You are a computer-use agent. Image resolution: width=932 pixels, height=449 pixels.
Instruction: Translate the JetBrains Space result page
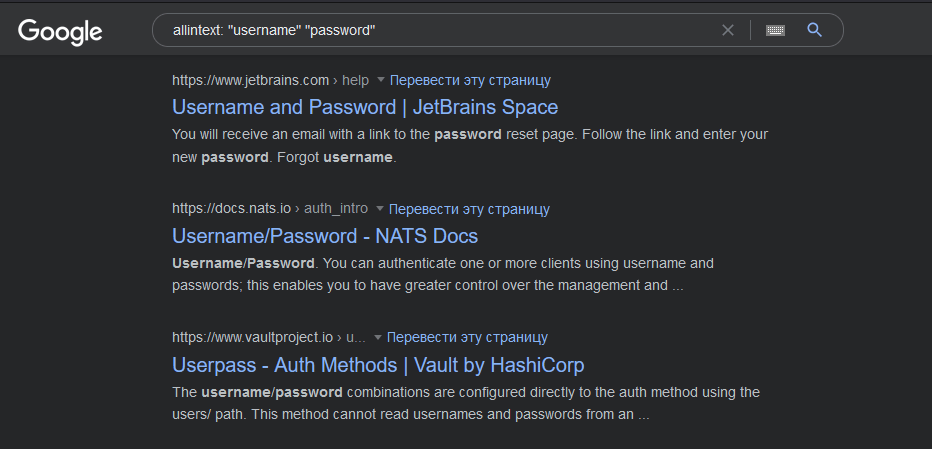[x=470, y=80]
